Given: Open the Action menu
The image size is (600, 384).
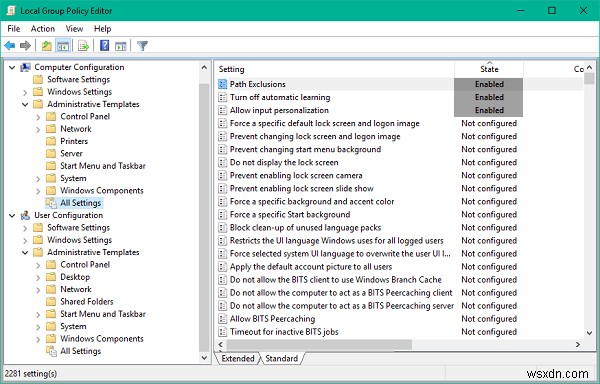Looking at the screenshot, I should tap(43, 29).
